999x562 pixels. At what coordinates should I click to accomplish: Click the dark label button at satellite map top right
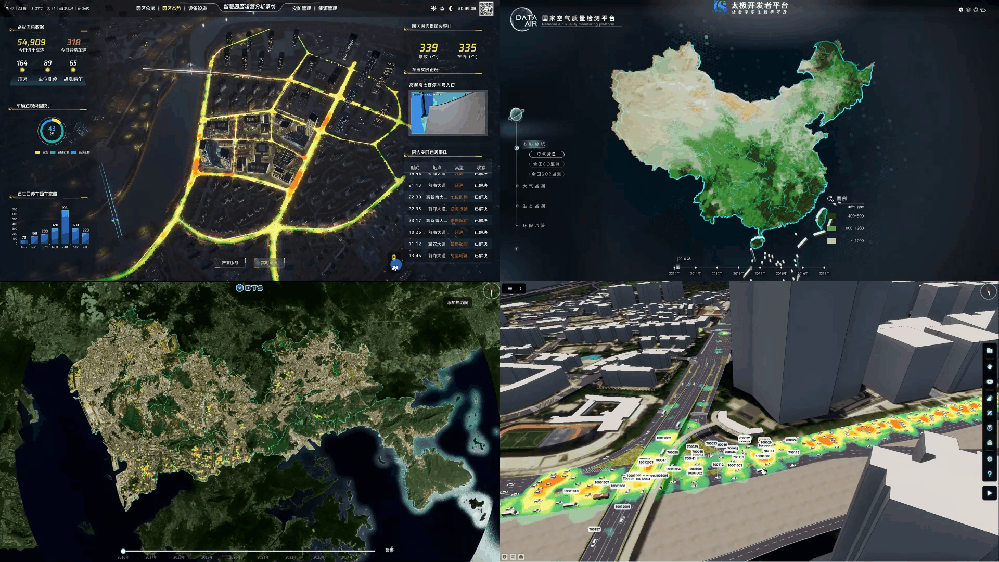[457, 303]
